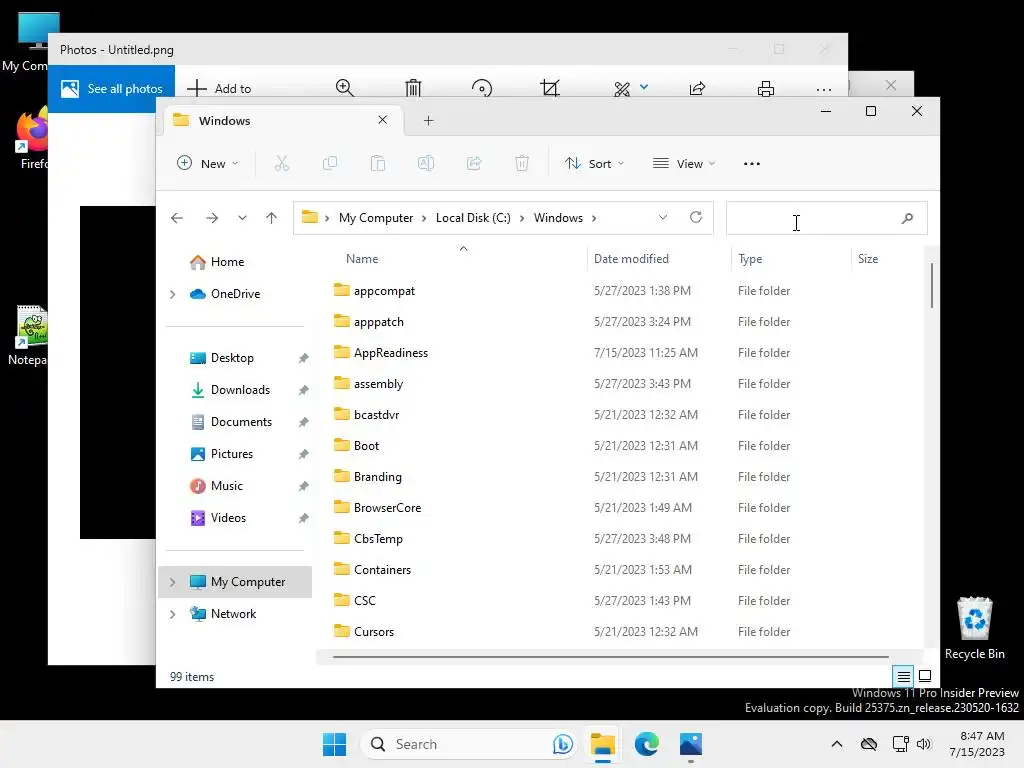1024x768 pixels.
Task: Click the Windows Start button
Action: pos(334,744)
